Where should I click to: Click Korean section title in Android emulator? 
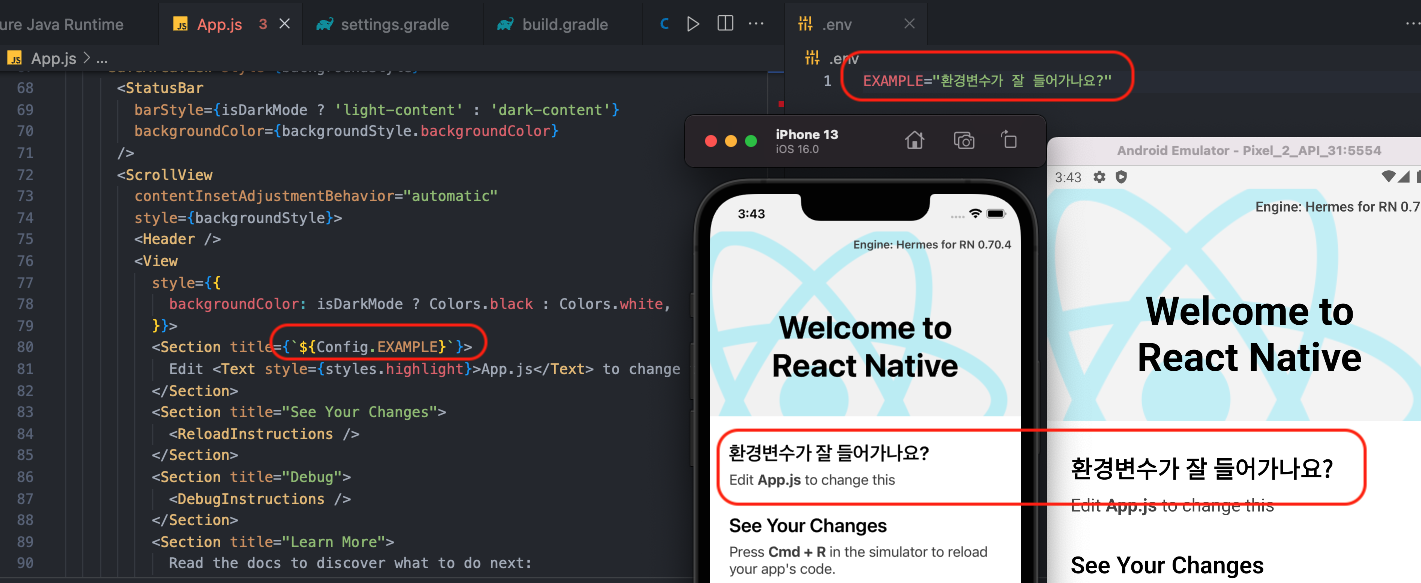coord(1202,469)
